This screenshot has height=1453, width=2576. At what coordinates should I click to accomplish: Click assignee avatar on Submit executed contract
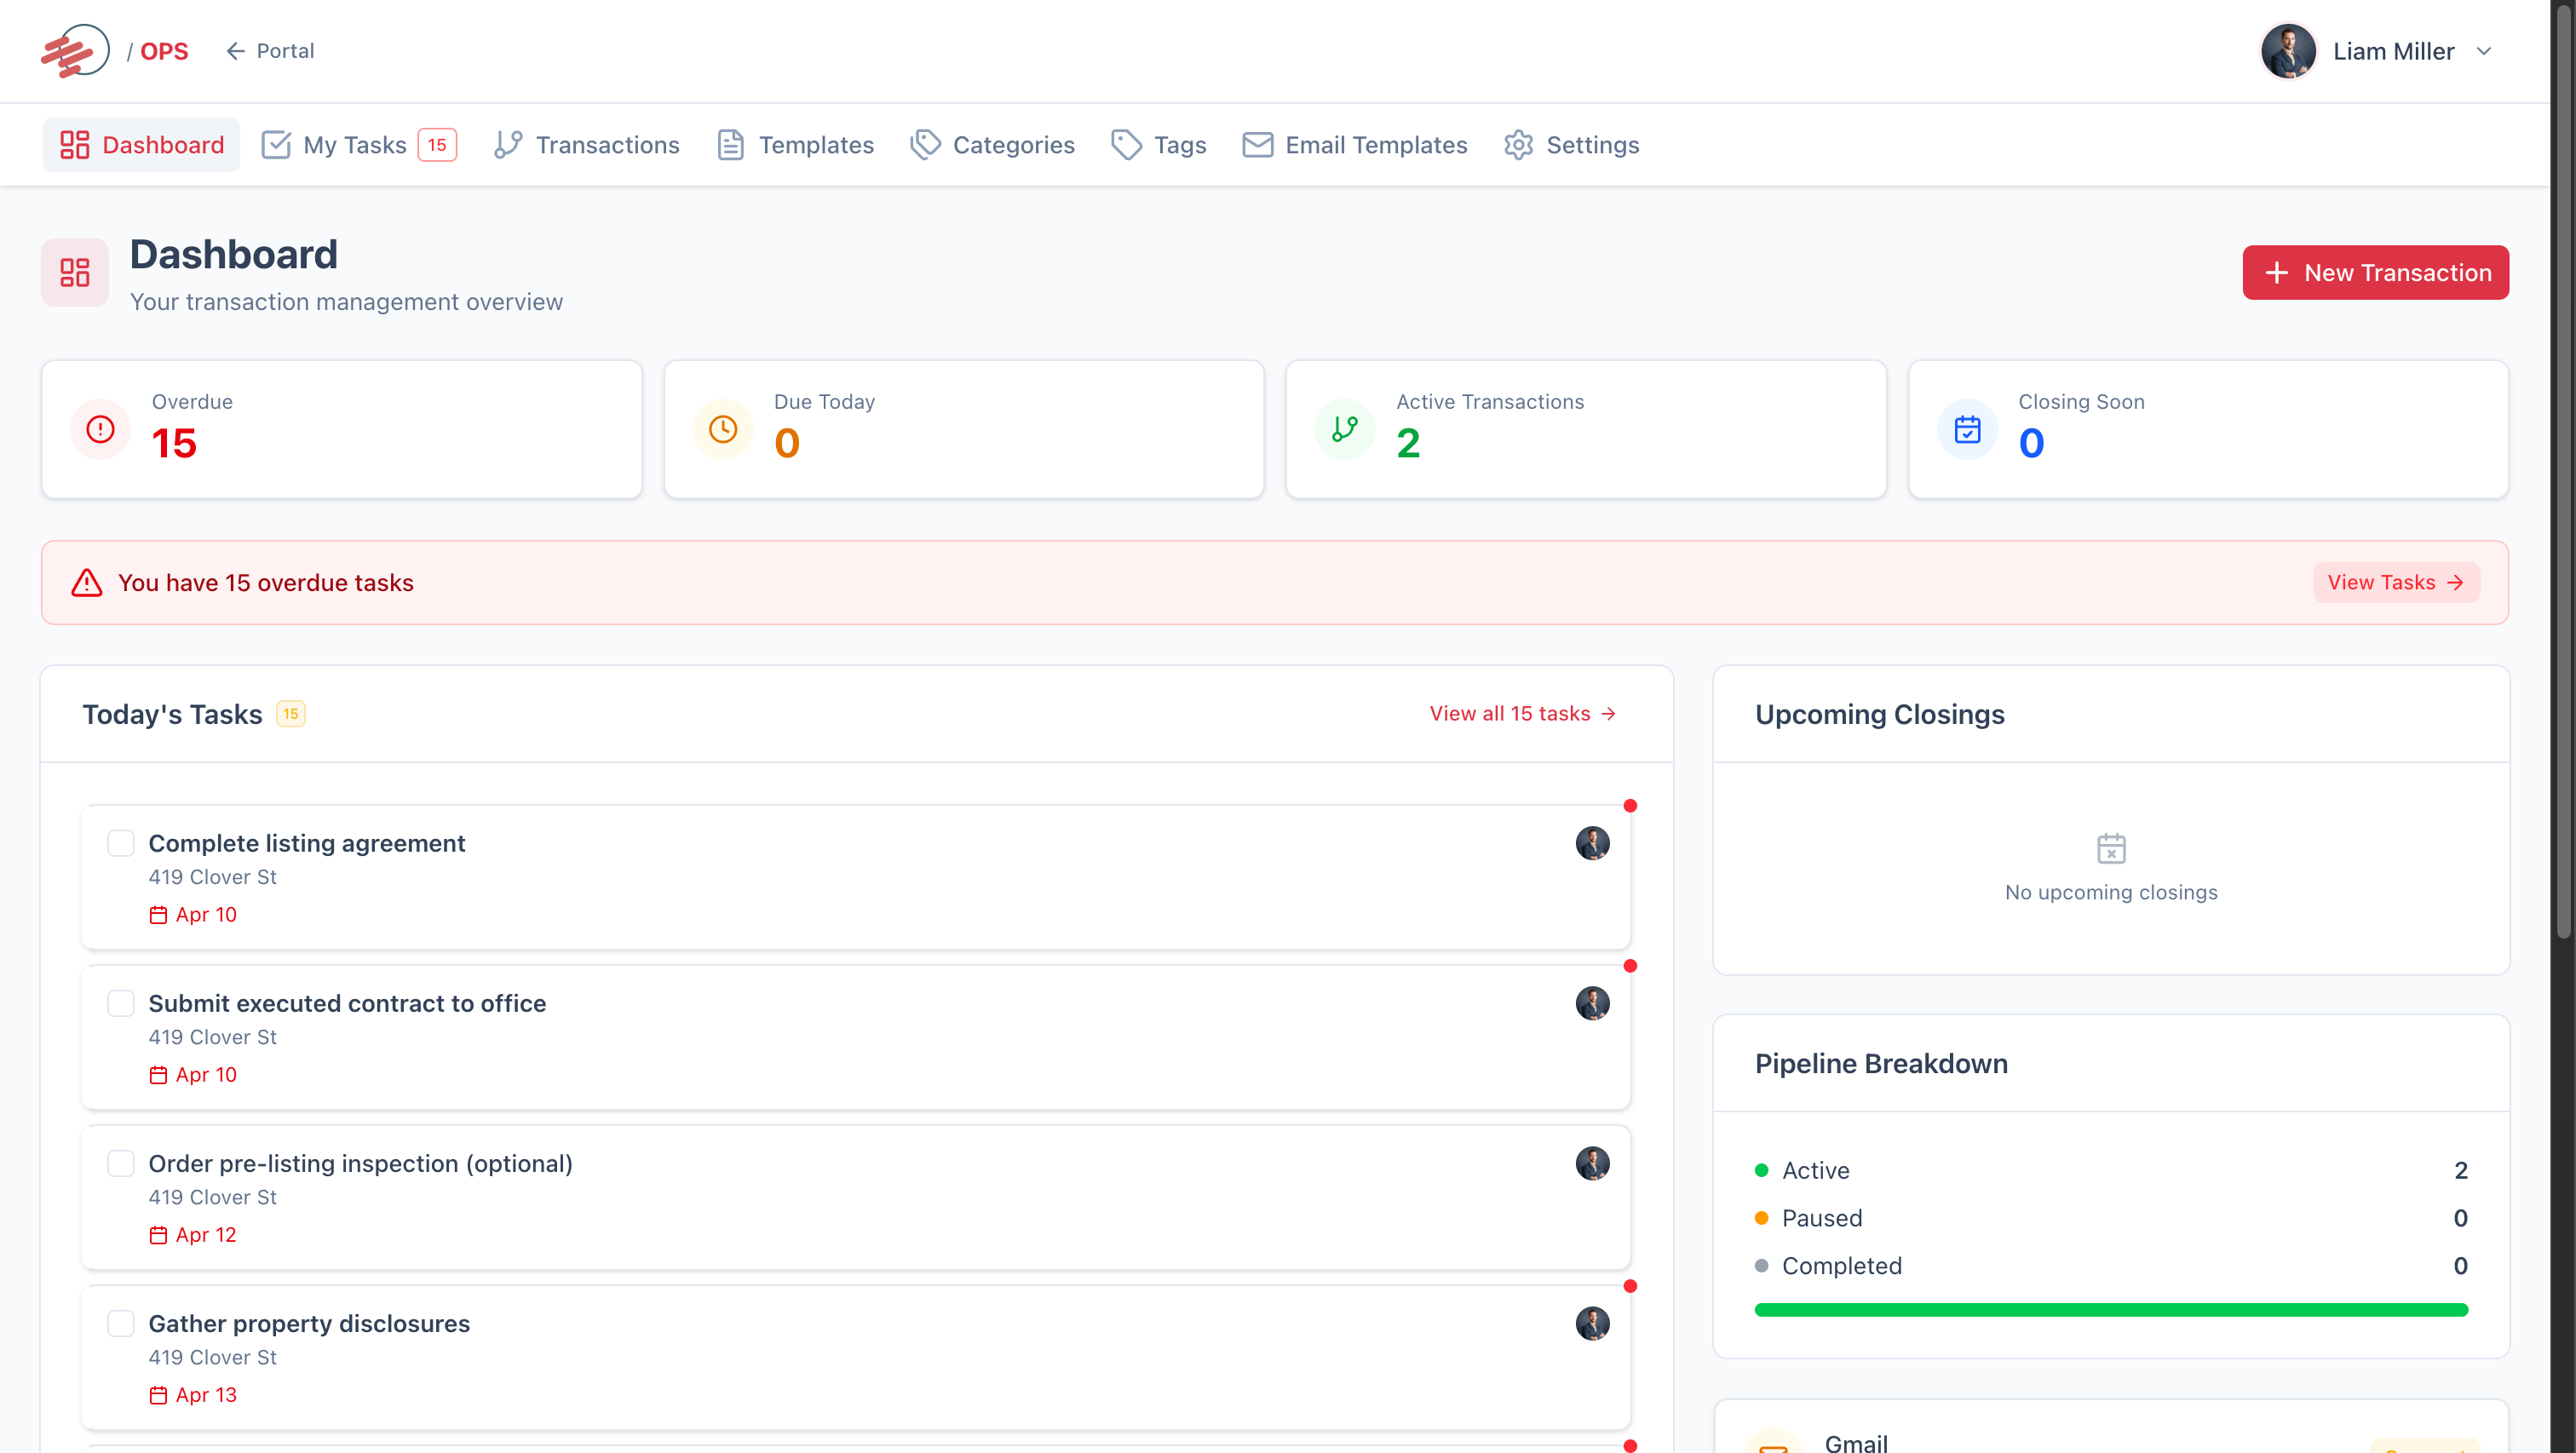coord(1593,1003)
